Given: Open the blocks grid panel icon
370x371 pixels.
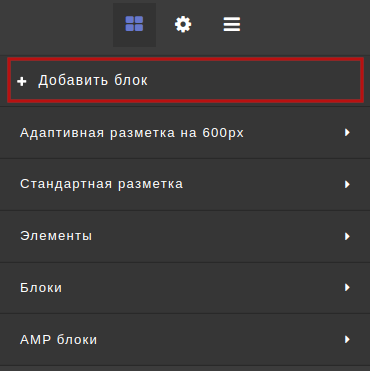Looking at the screenshot, I should click(134, 25).
